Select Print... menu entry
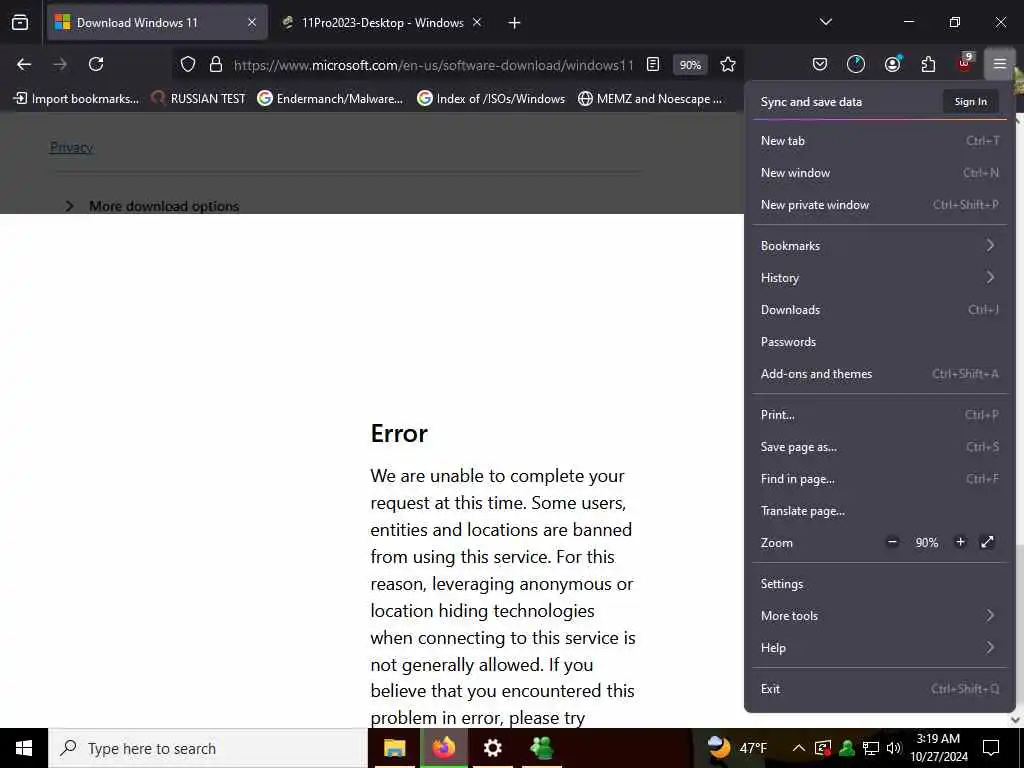The width and height of the screenshot is (1024, 768). (880, 415)
